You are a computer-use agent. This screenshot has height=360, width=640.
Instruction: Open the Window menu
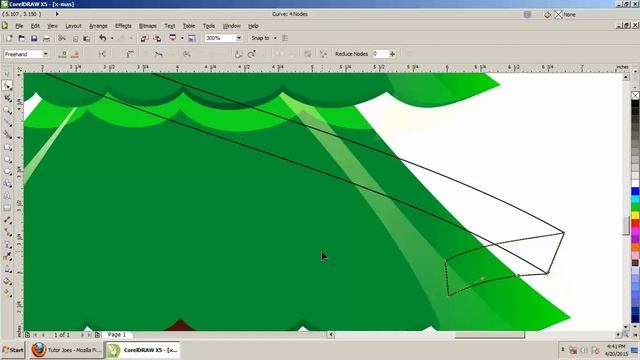231,26
